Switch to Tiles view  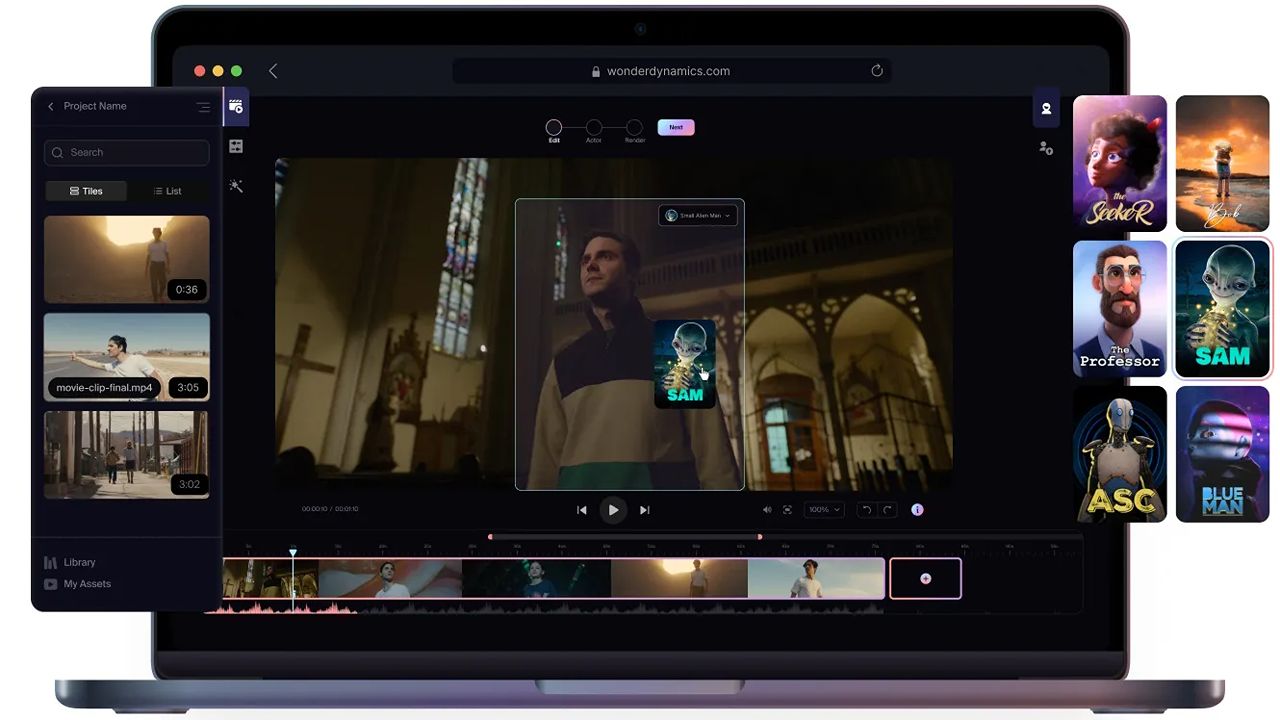pyautogui.click(x=86, y=191)
